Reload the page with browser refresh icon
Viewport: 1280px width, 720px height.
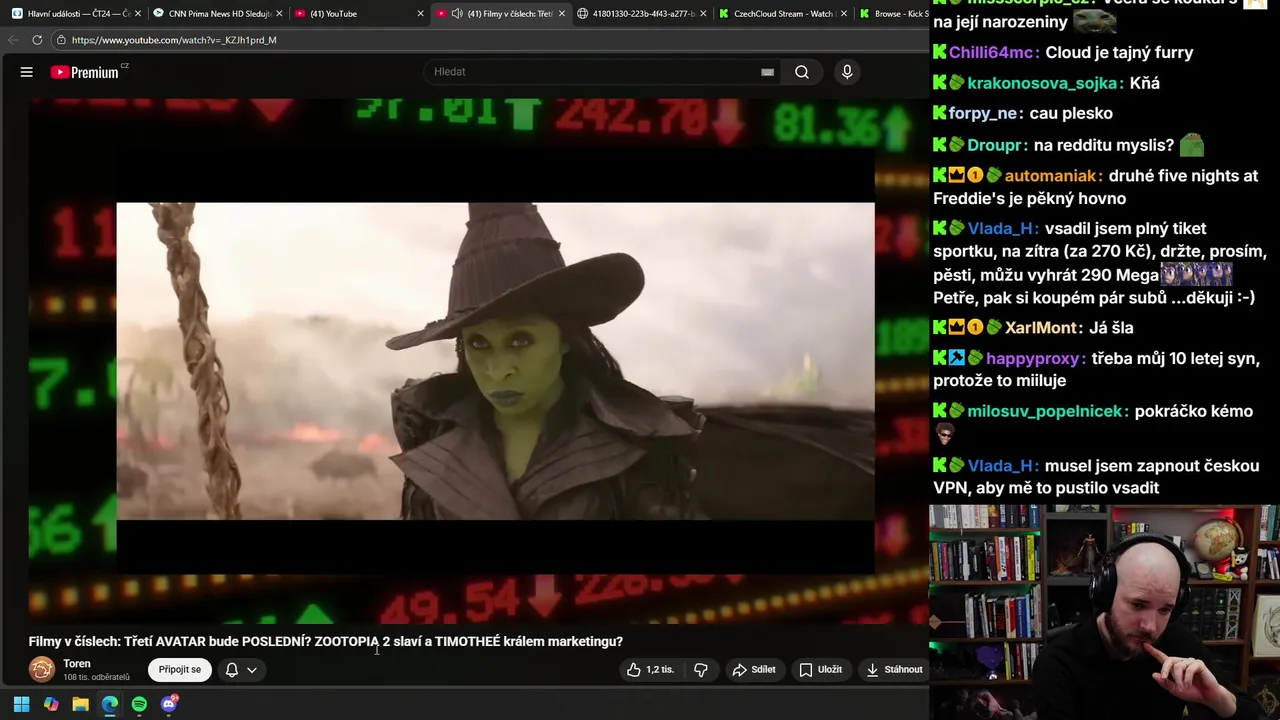(37, 40)
